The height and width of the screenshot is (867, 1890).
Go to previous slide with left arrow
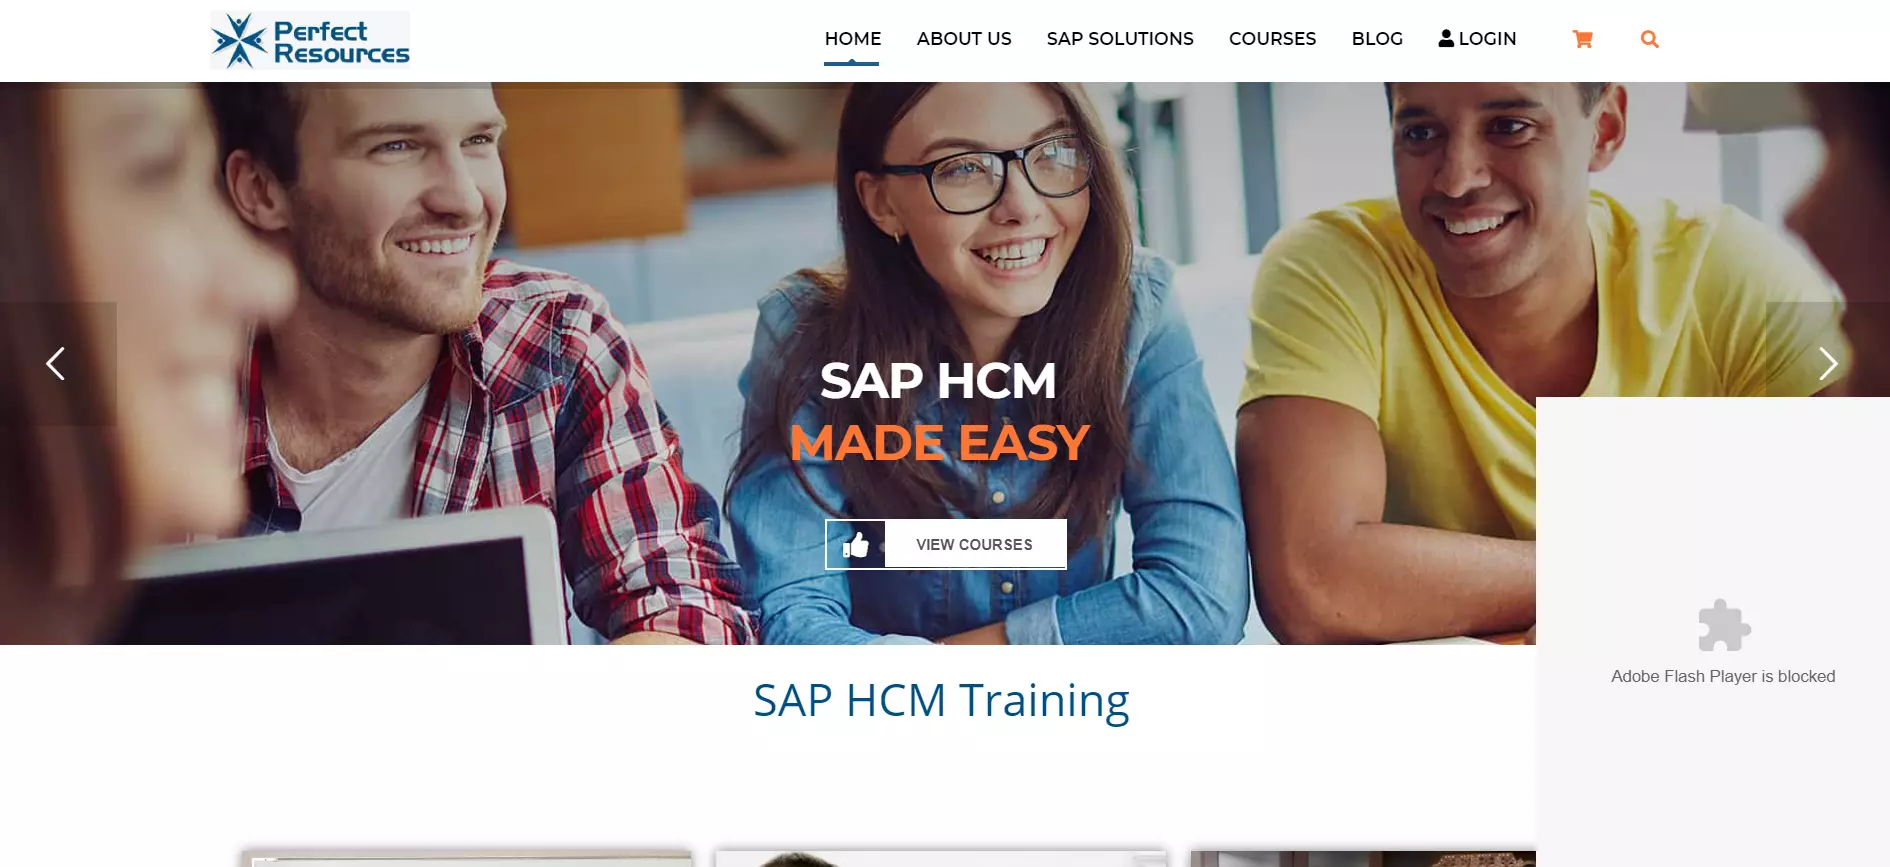pyautogui.click(x=56, y=363)
